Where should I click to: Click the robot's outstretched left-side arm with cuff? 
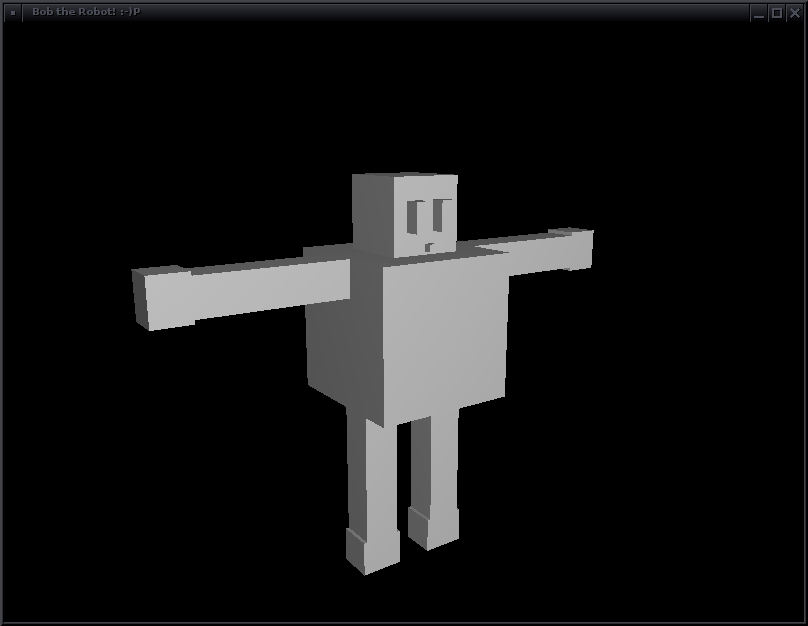coord(241,294)
